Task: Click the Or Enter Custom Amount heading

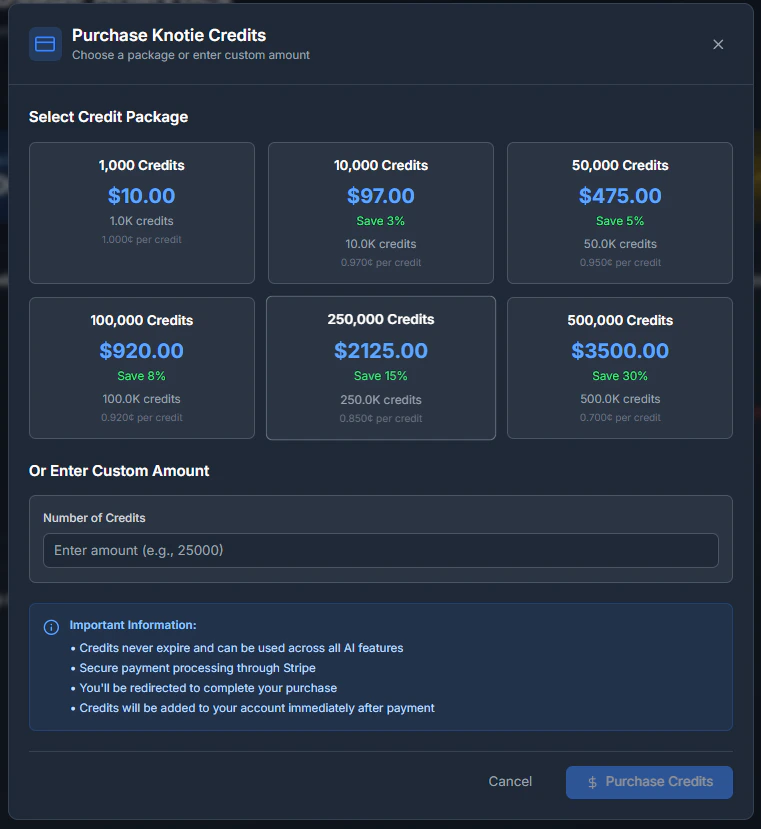Action: tap(120, 470)
